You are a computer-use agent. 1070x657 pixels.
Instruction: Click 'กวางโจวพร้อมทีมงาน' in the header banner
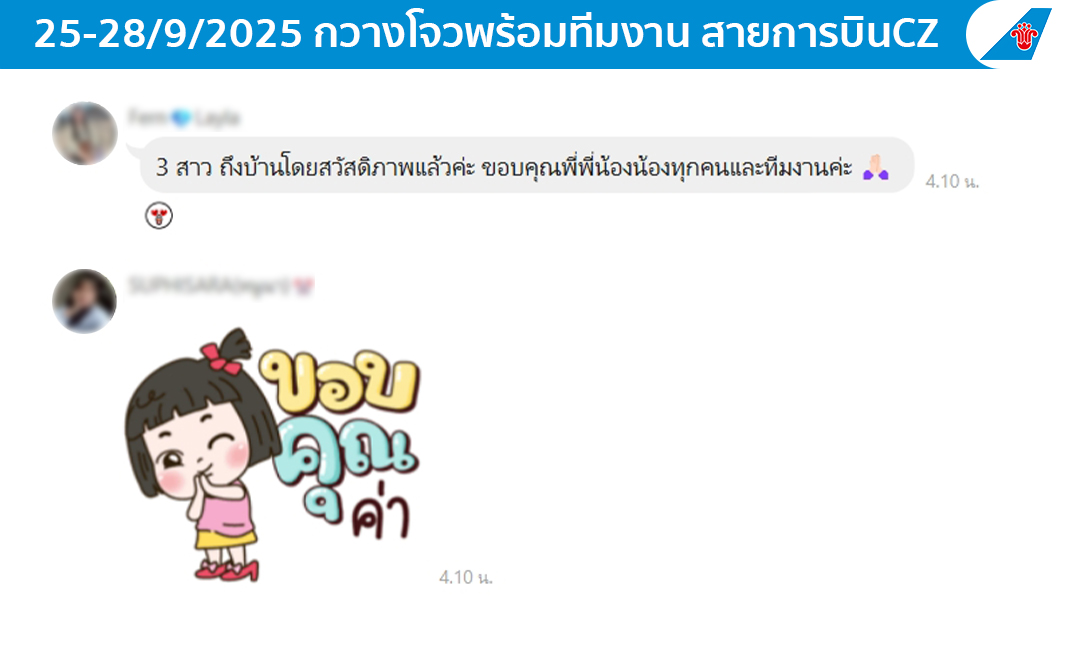(502, 33)
